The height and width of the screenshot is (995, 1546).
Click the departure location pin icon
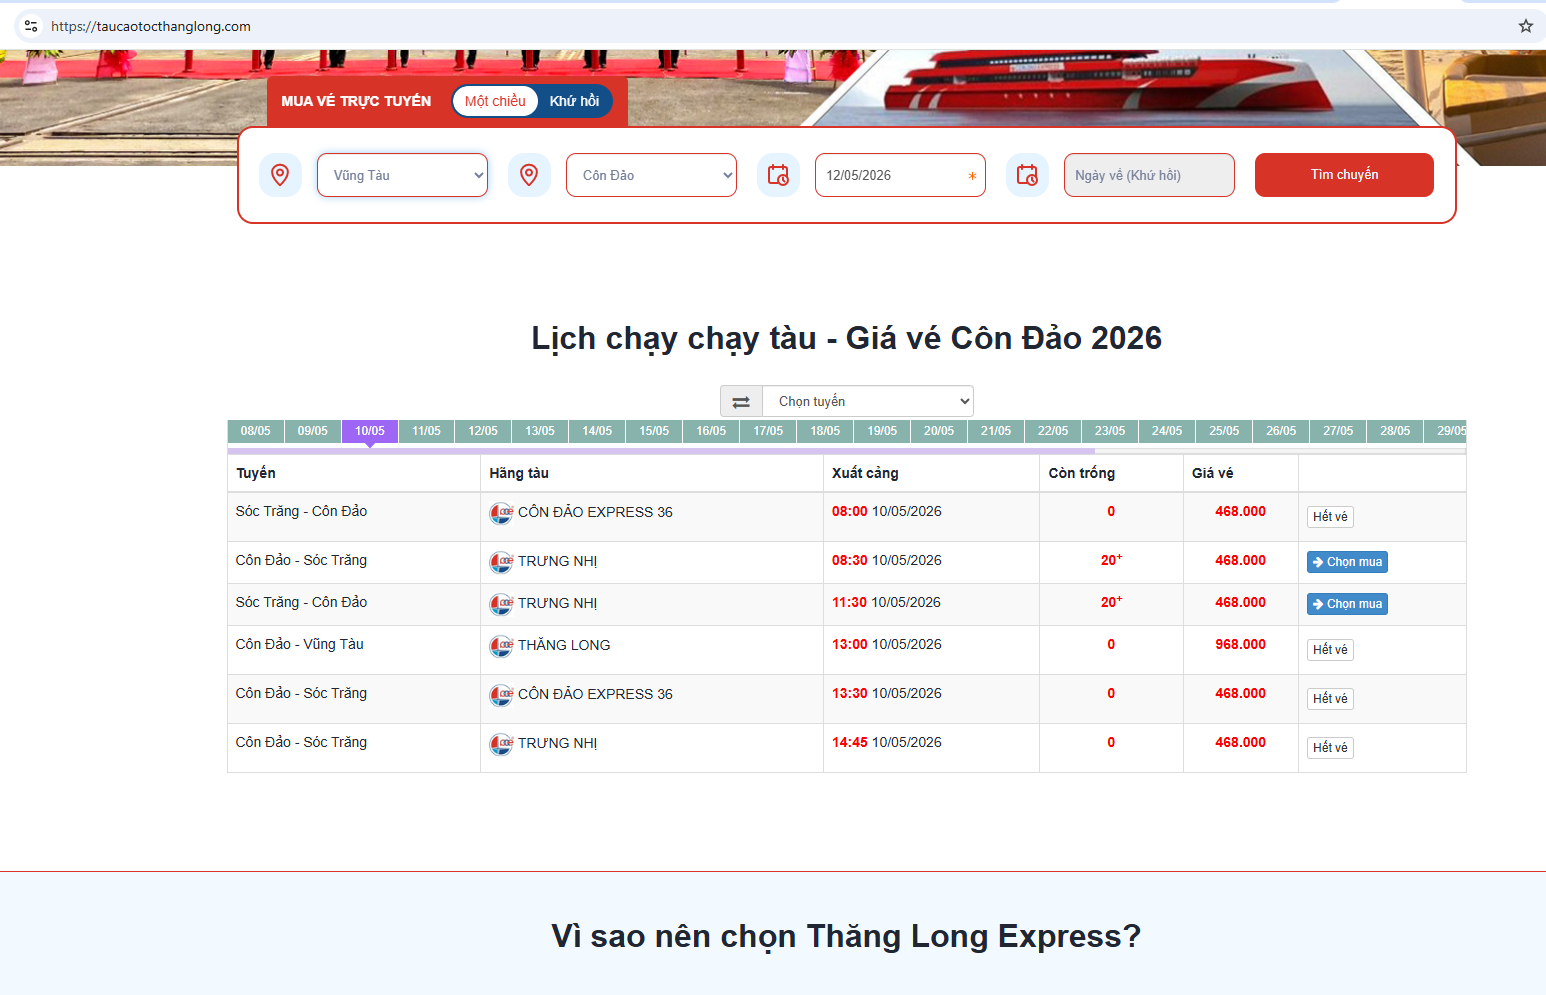tap(280, 175)
